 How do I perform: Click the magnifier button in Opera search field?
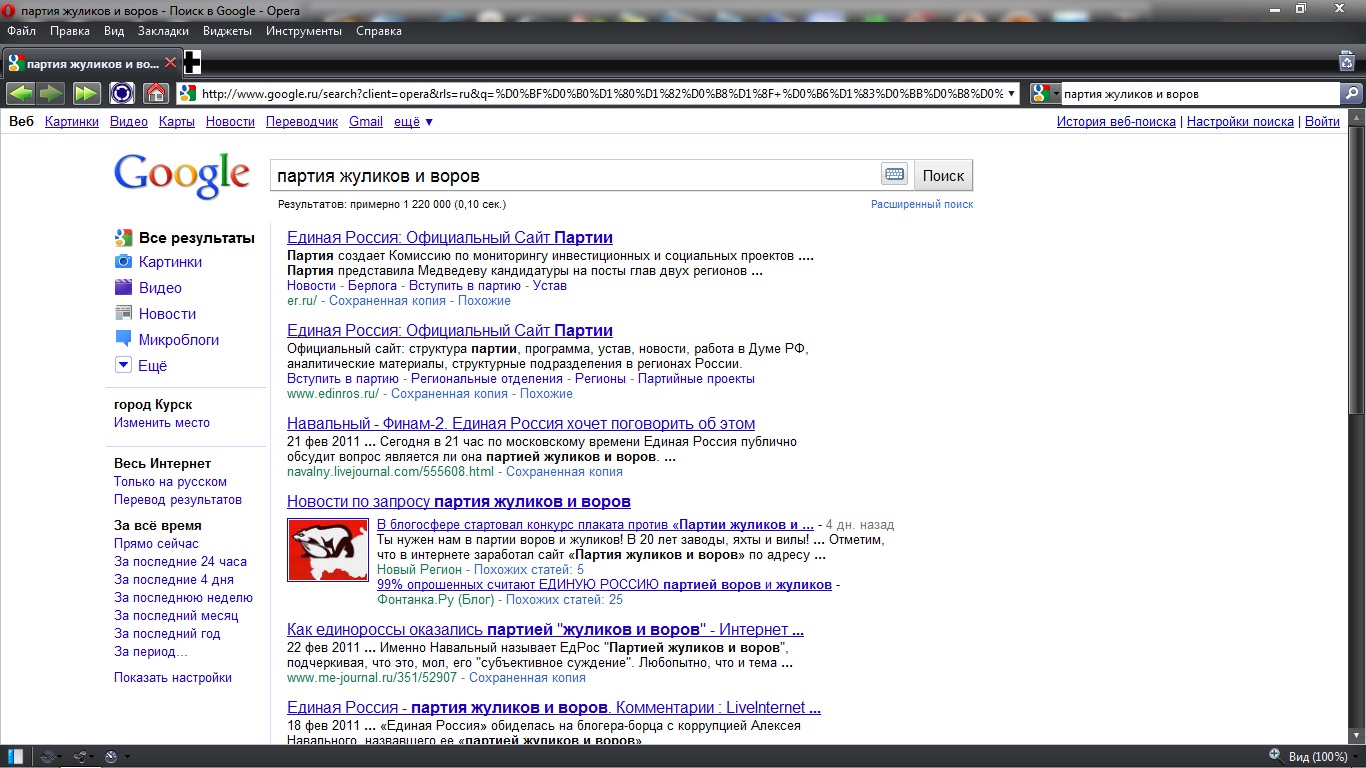[x=1351, y=94]
